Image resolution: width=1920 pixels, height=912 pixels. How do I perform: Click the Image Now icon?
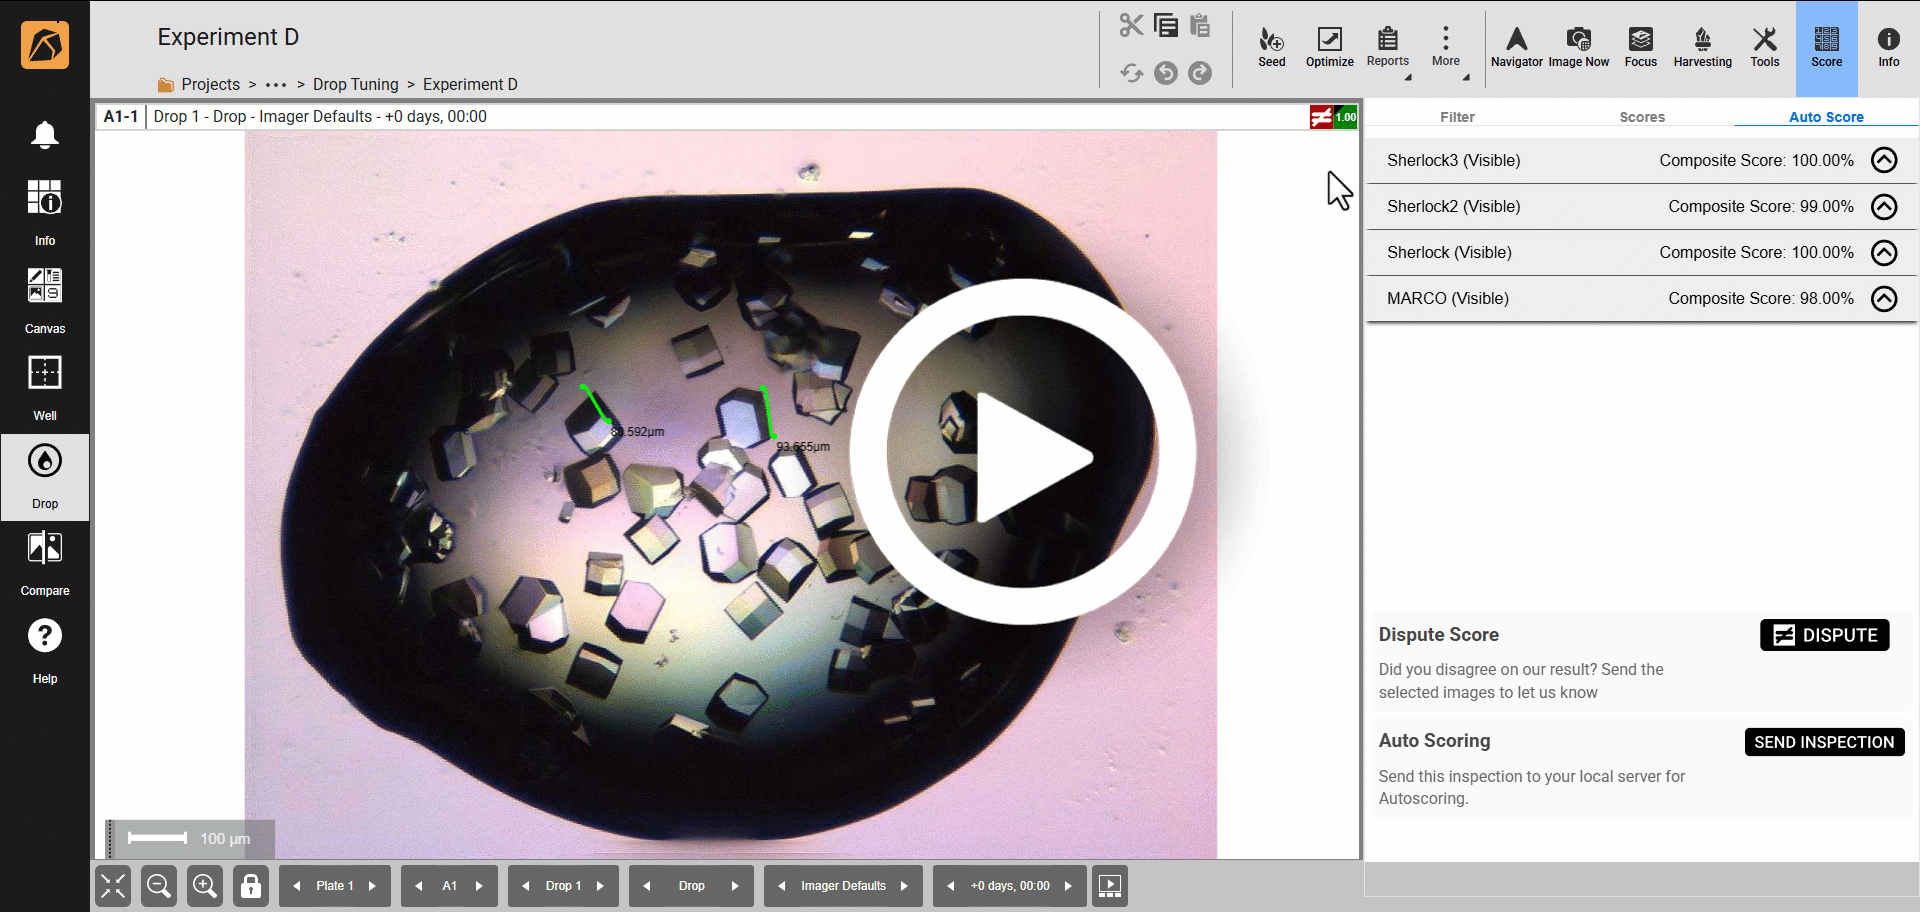(1578, 47)
